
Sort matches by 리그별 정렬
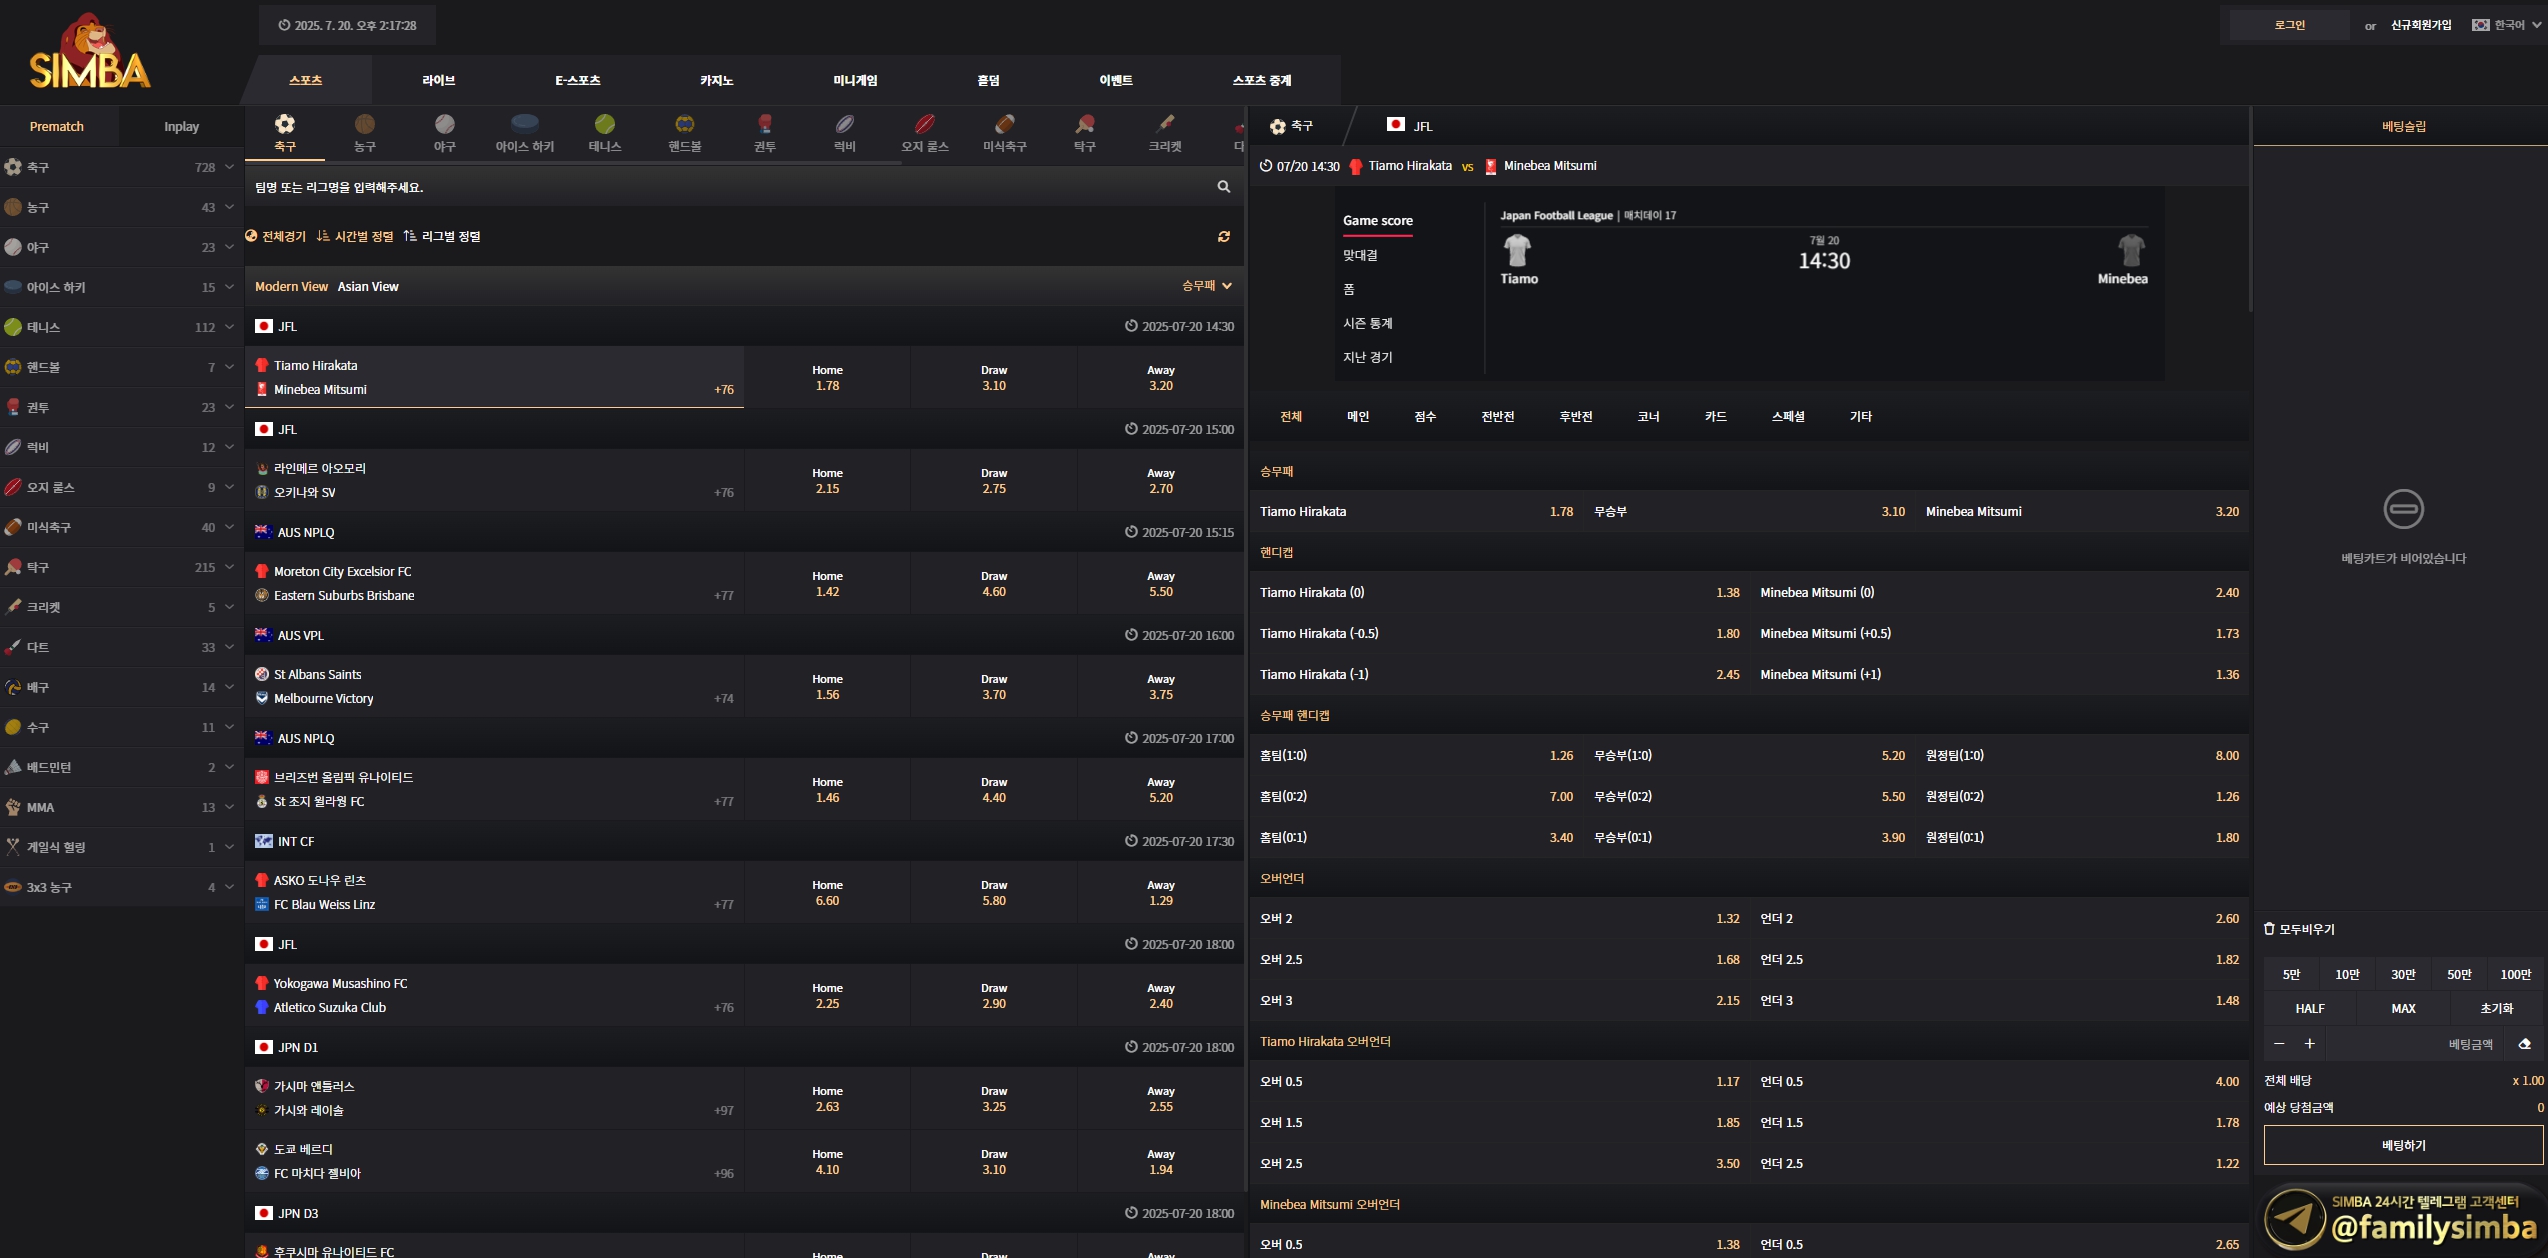pyautogui.click(x=442, y=237)
